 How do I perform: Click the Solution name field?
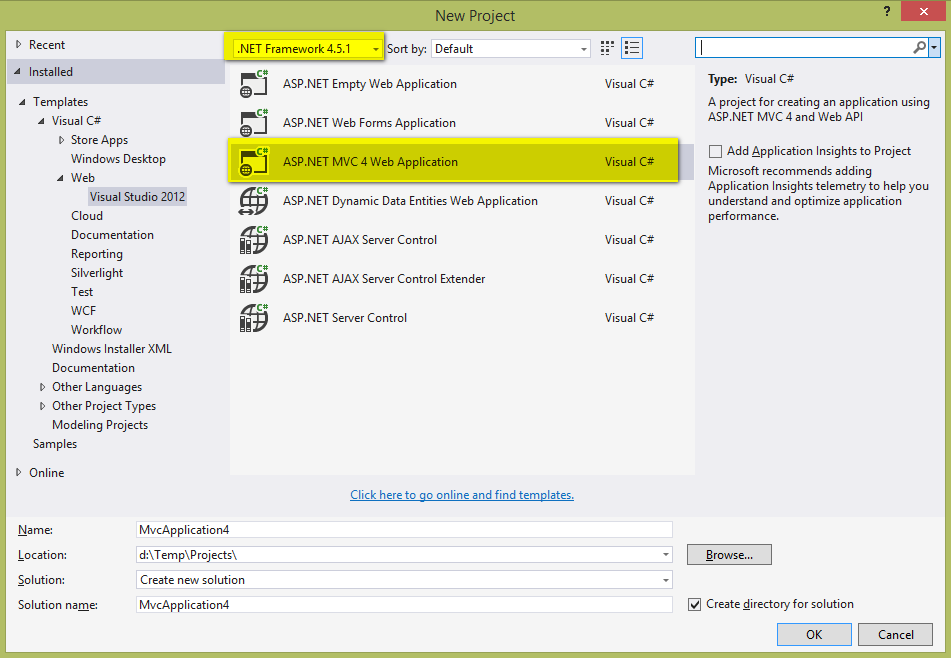pos(404,605)
